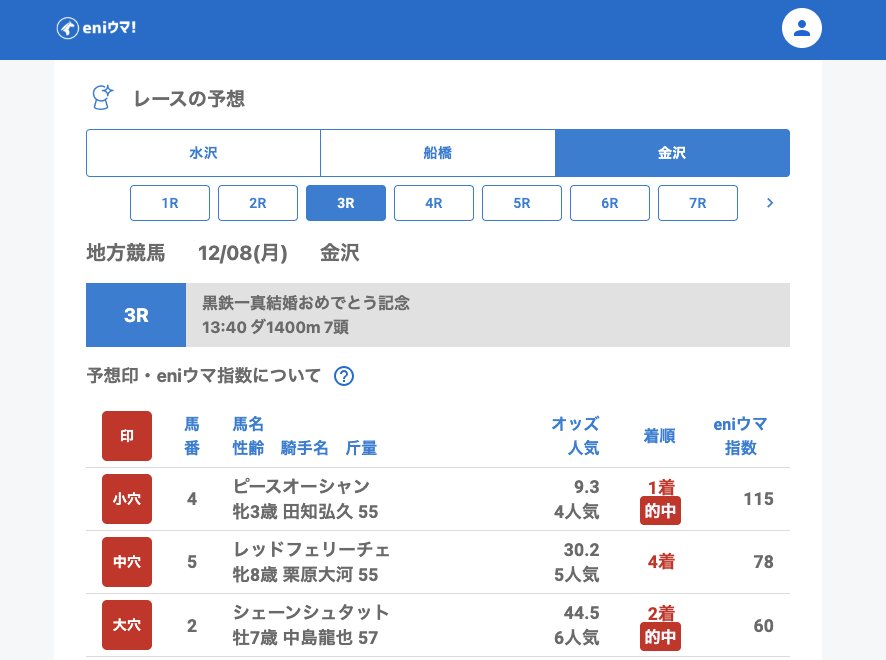Image resolution: width=886 pixels, height=660 pixels.
Task: Go to race 5R
Action: coord(522,203)
